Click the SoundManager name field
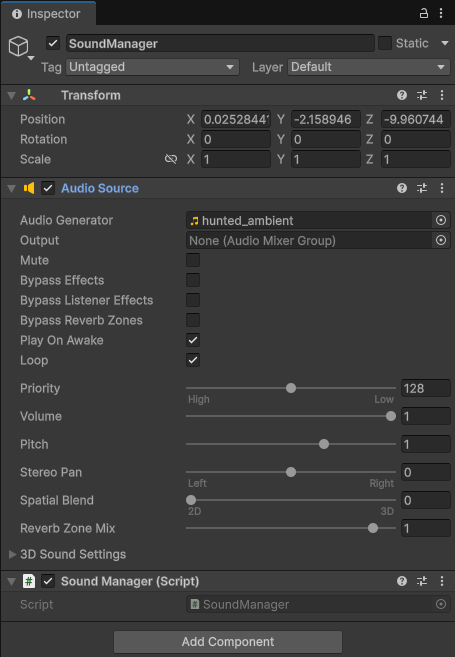Screen dimensions: 455x657 tap(220, 43)
